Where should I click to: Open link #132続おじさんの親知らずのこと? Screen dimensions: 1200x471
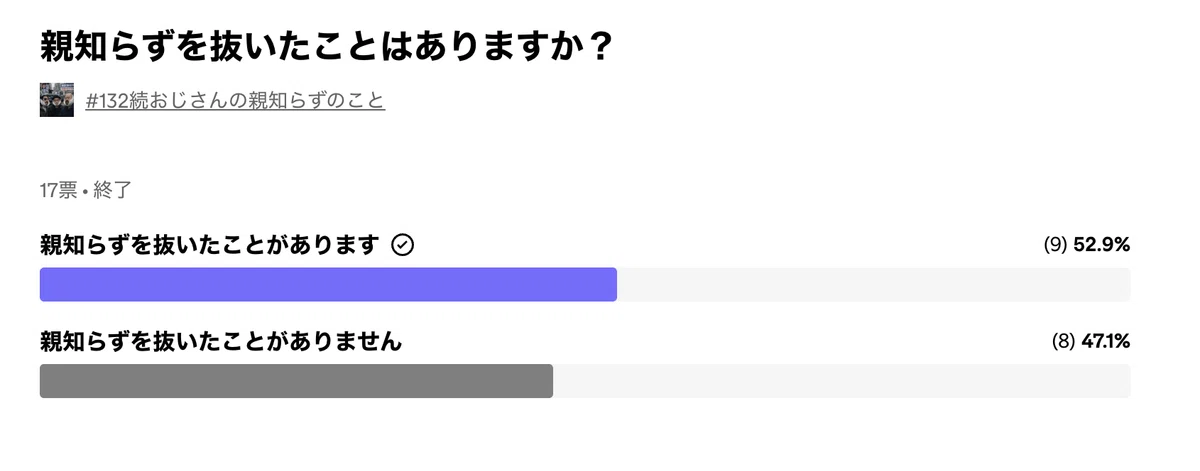click(x=235, y=101)
